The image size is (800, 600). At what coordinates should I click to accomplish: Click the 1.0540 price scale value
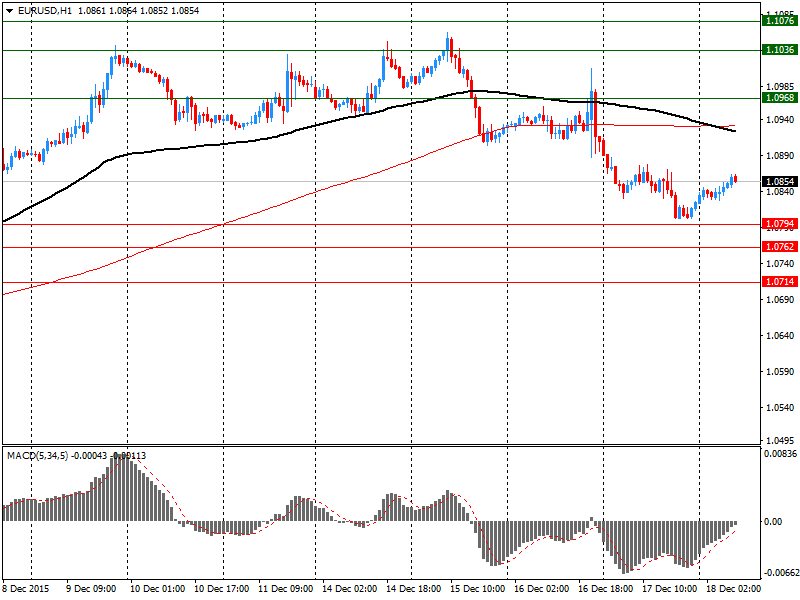(781, 408)
